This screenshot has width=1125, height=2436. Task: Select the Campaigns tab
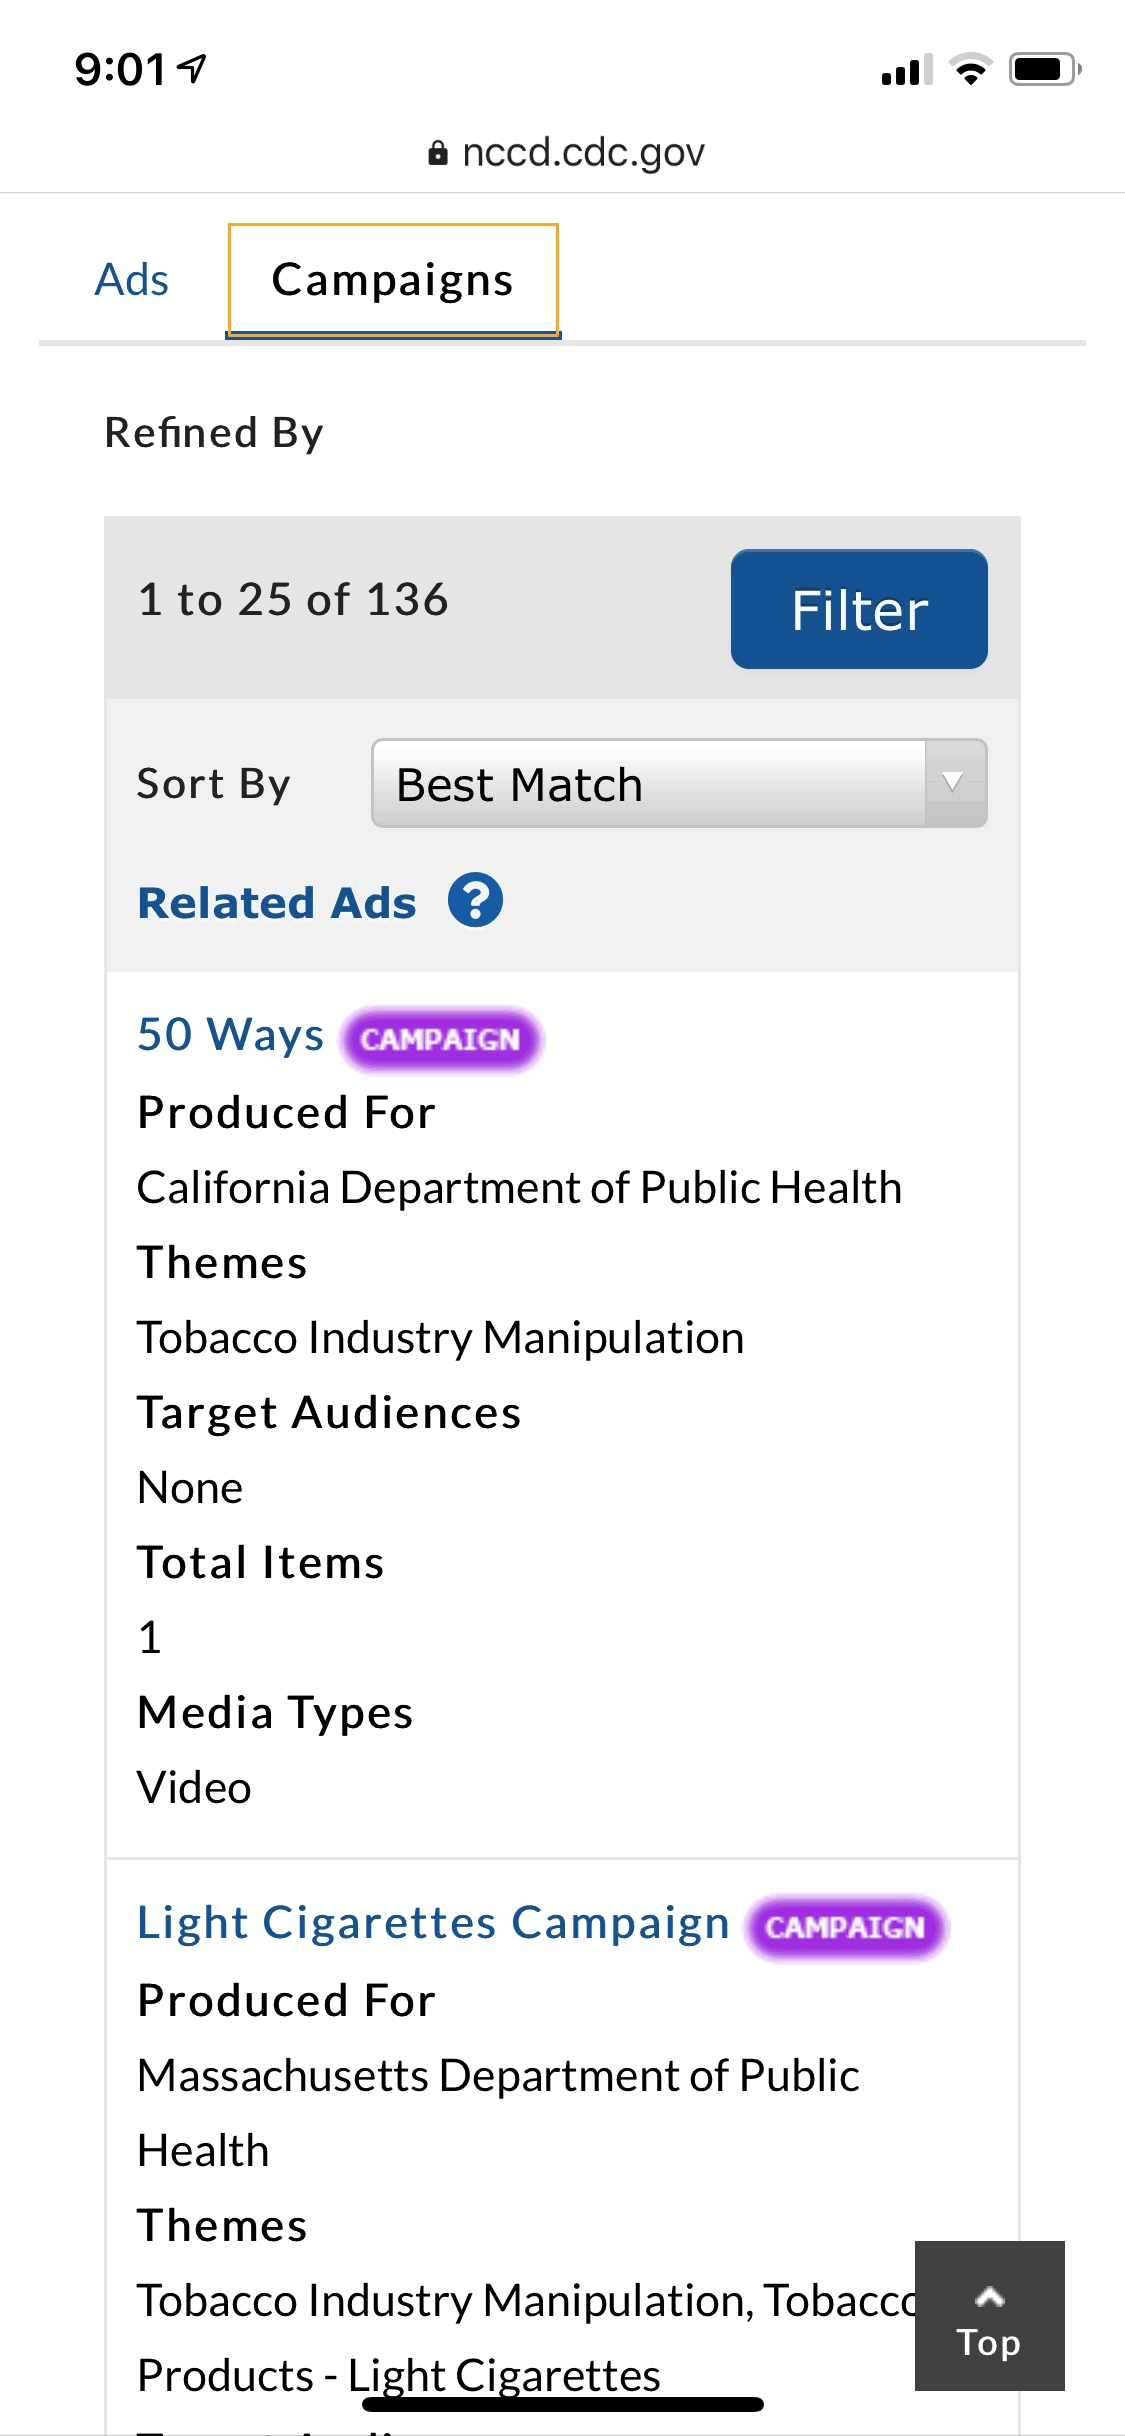click(x=393, y=280)
